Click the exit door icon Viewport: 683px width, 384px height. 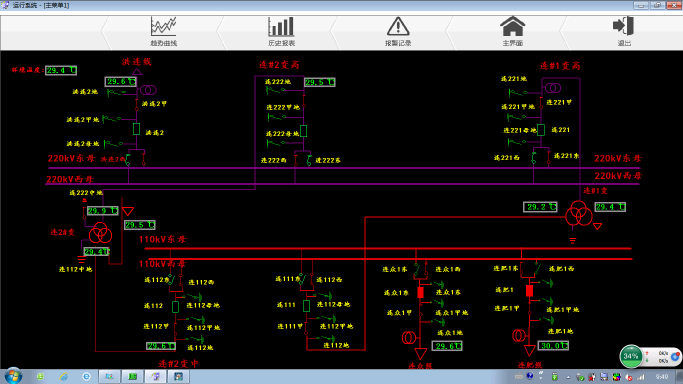[x=623, y=26]
